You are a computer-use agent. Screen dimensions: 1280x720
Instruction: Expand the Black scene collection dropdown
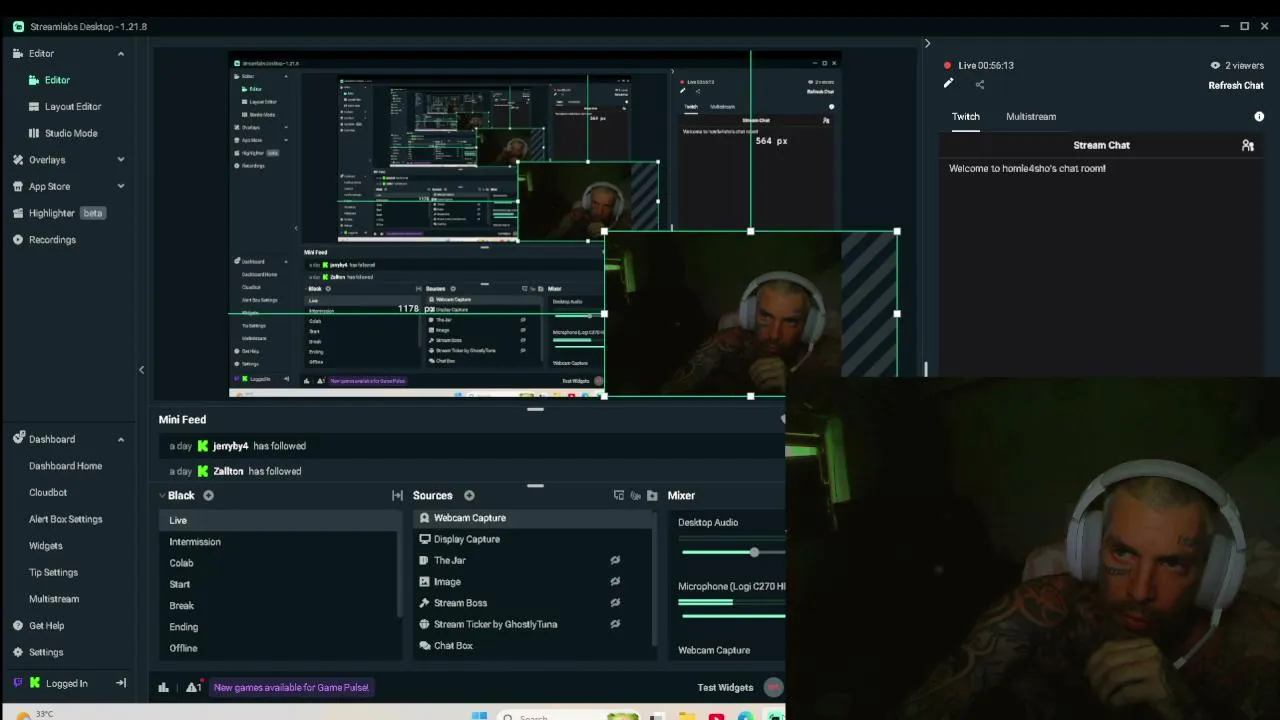coord(163,495)
